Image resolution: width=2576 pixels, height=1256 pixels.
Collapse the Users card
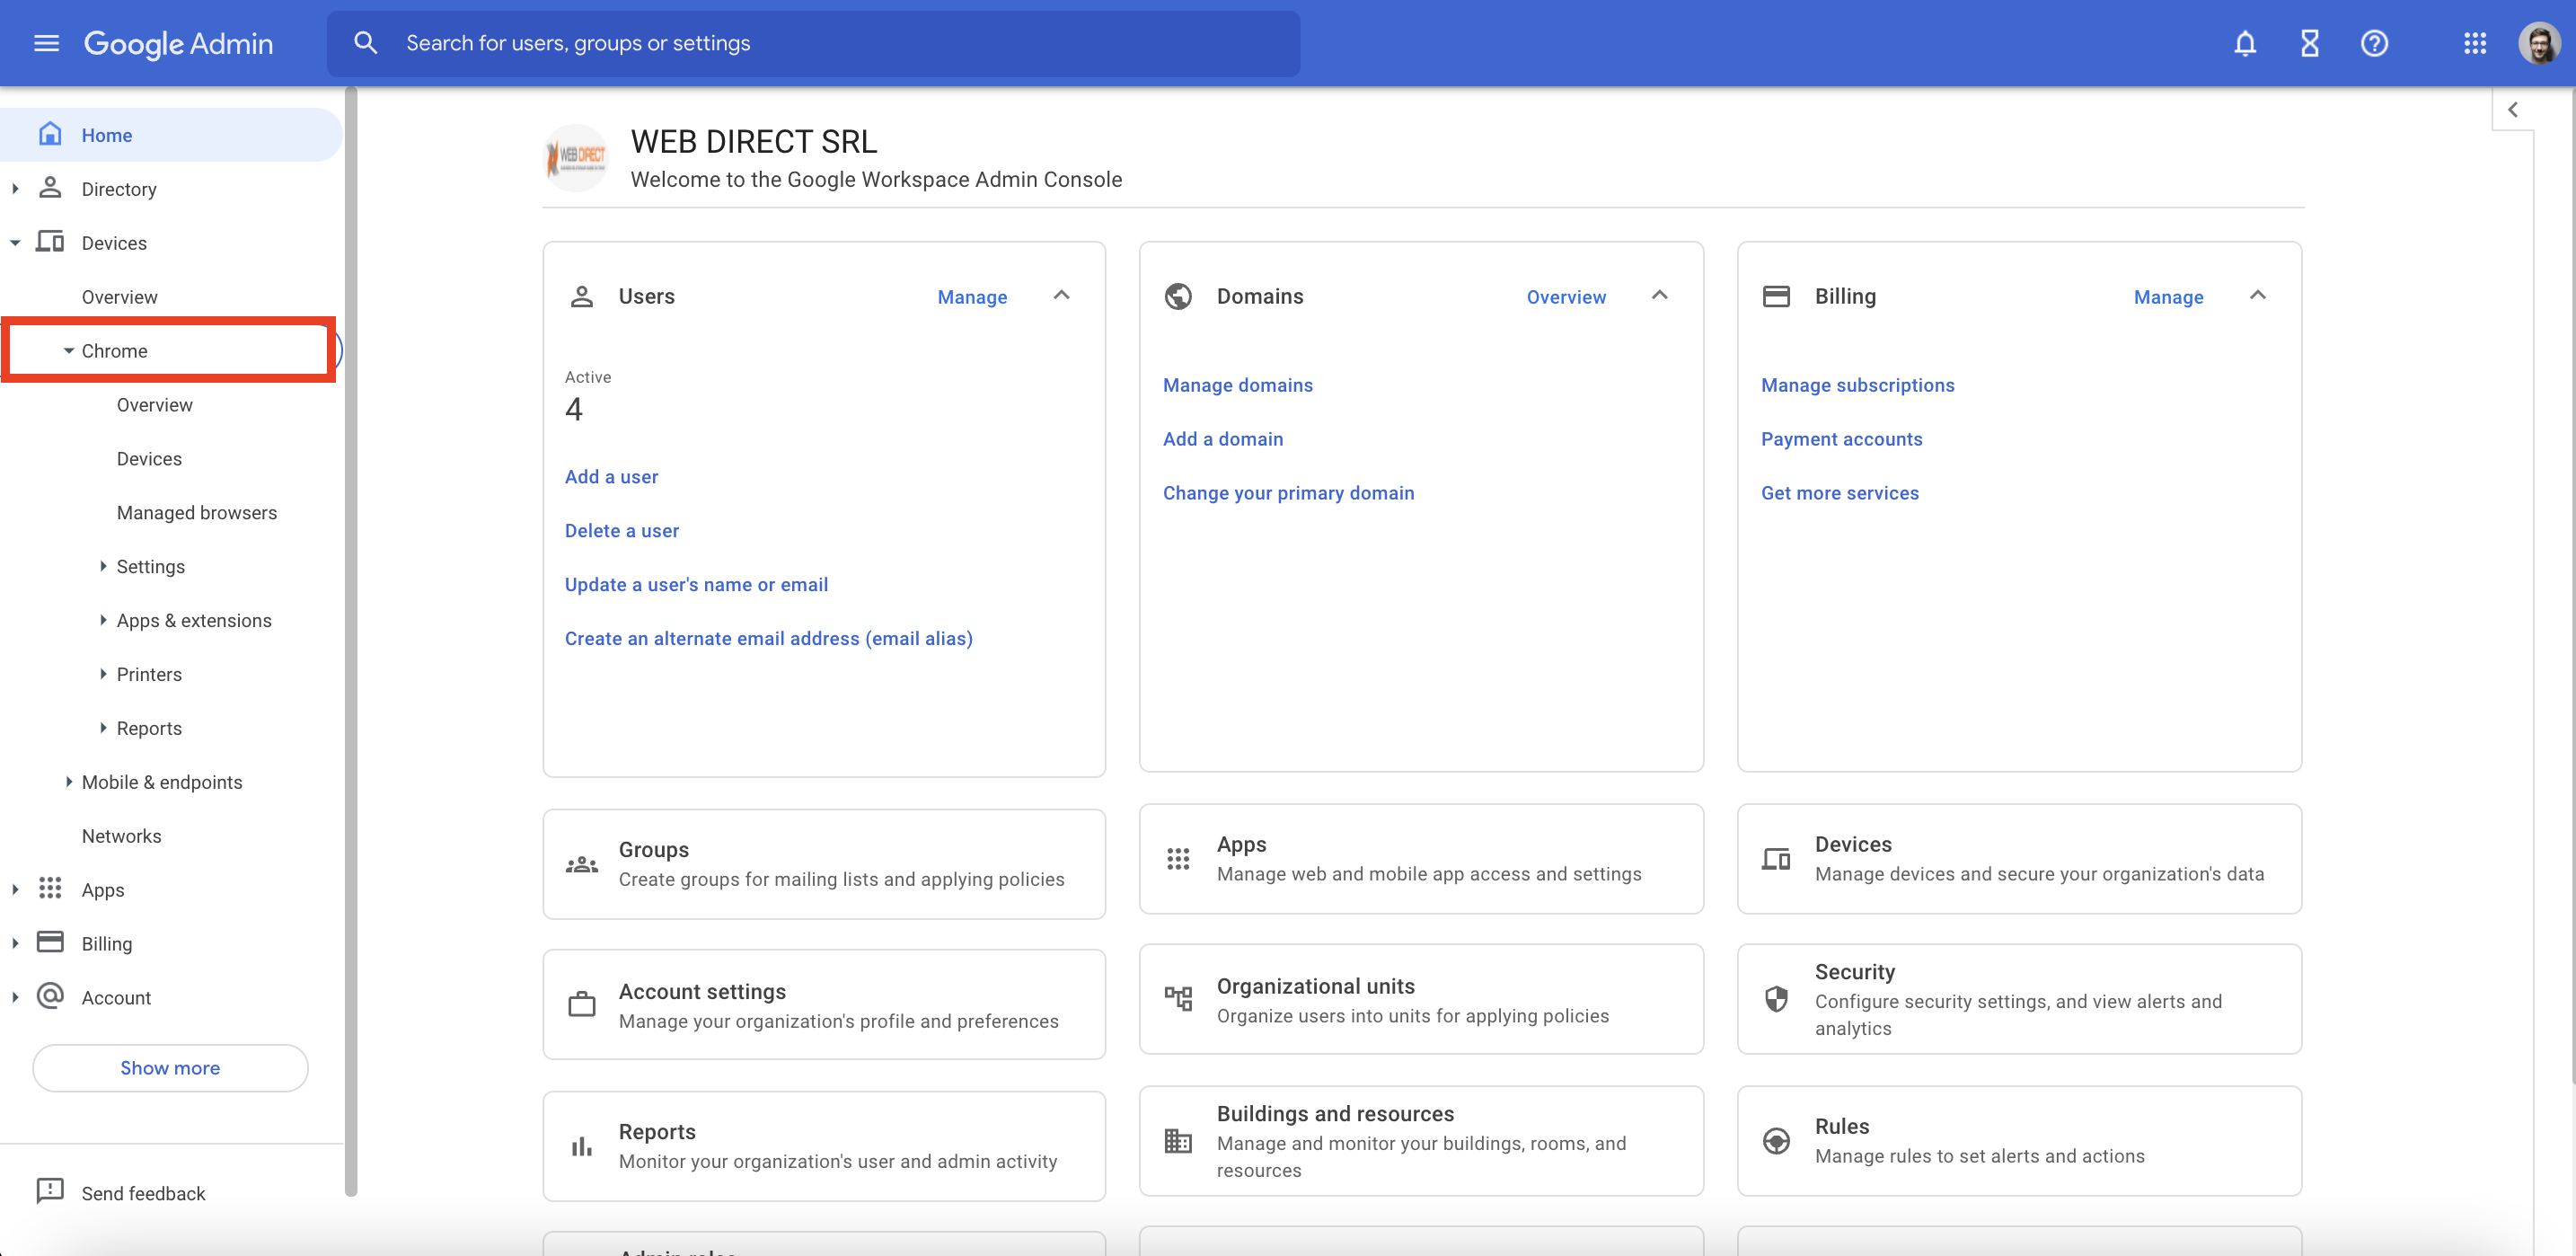(x=1061, y=296)
